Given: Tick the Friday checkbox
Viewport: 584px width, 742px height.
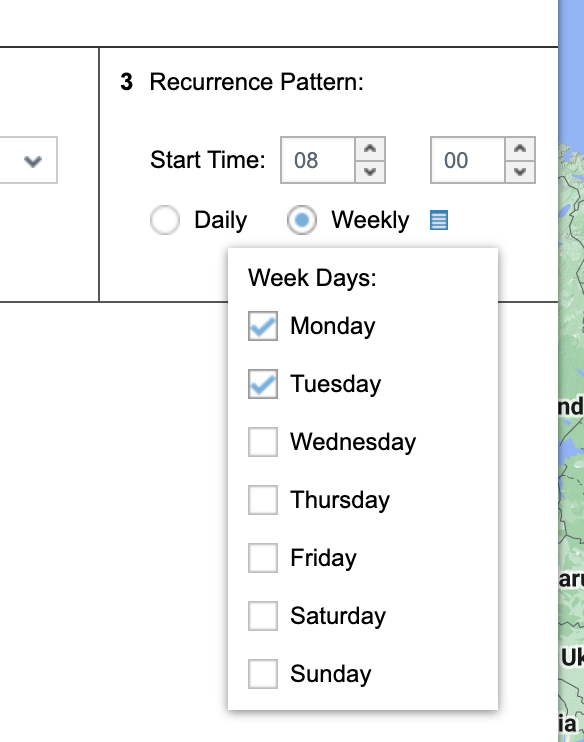Looking at the screenshot, I should pyautogui.click(x=263, y=558).
